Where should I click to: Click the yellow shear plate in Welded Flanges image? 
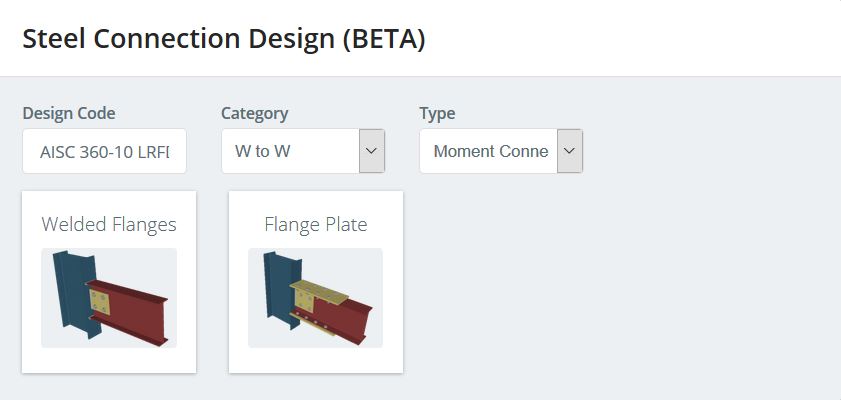pyautogui.click(x=100, y=302)
